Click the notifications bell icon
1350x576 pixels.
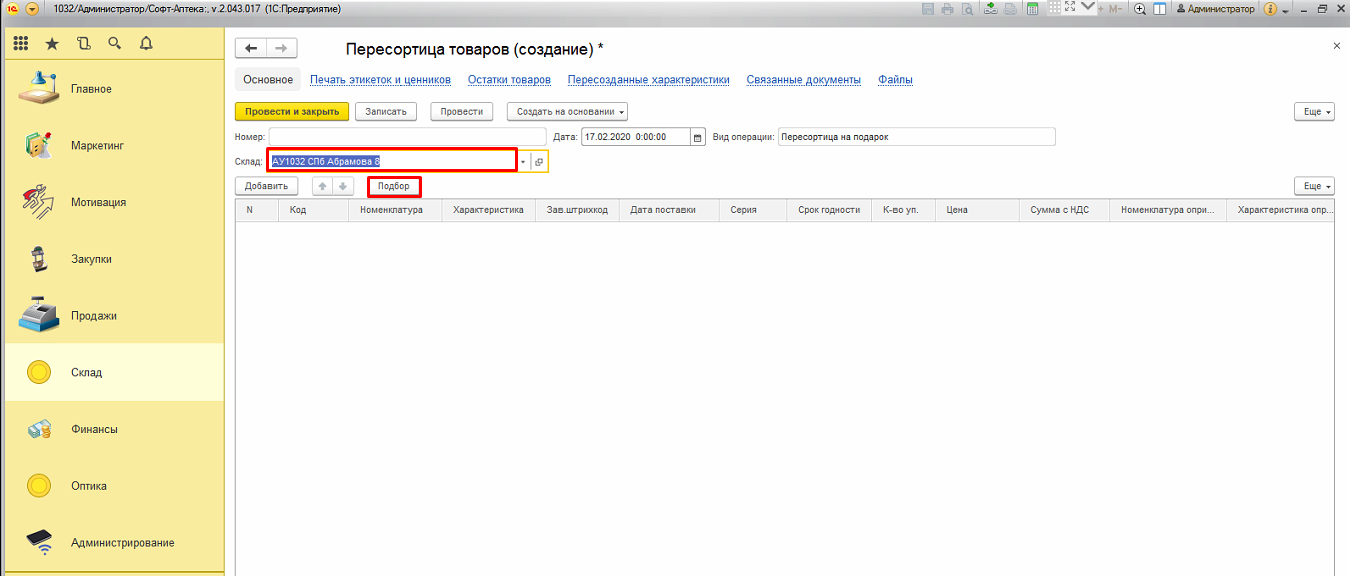coord(146,43)
